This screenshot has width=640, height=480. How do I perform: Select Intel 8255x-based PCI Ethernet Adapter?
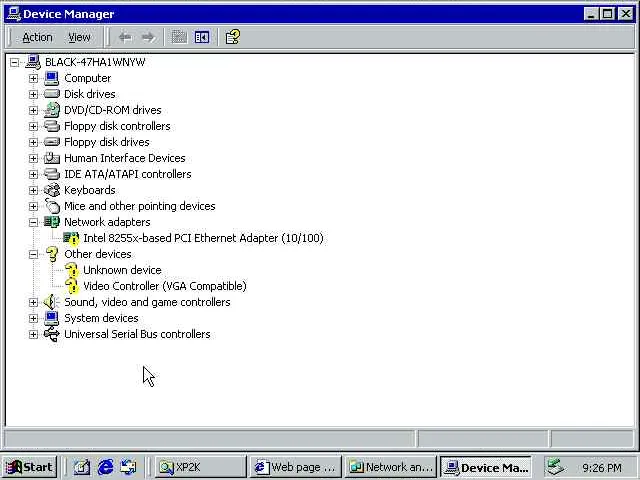pos(203,238)
